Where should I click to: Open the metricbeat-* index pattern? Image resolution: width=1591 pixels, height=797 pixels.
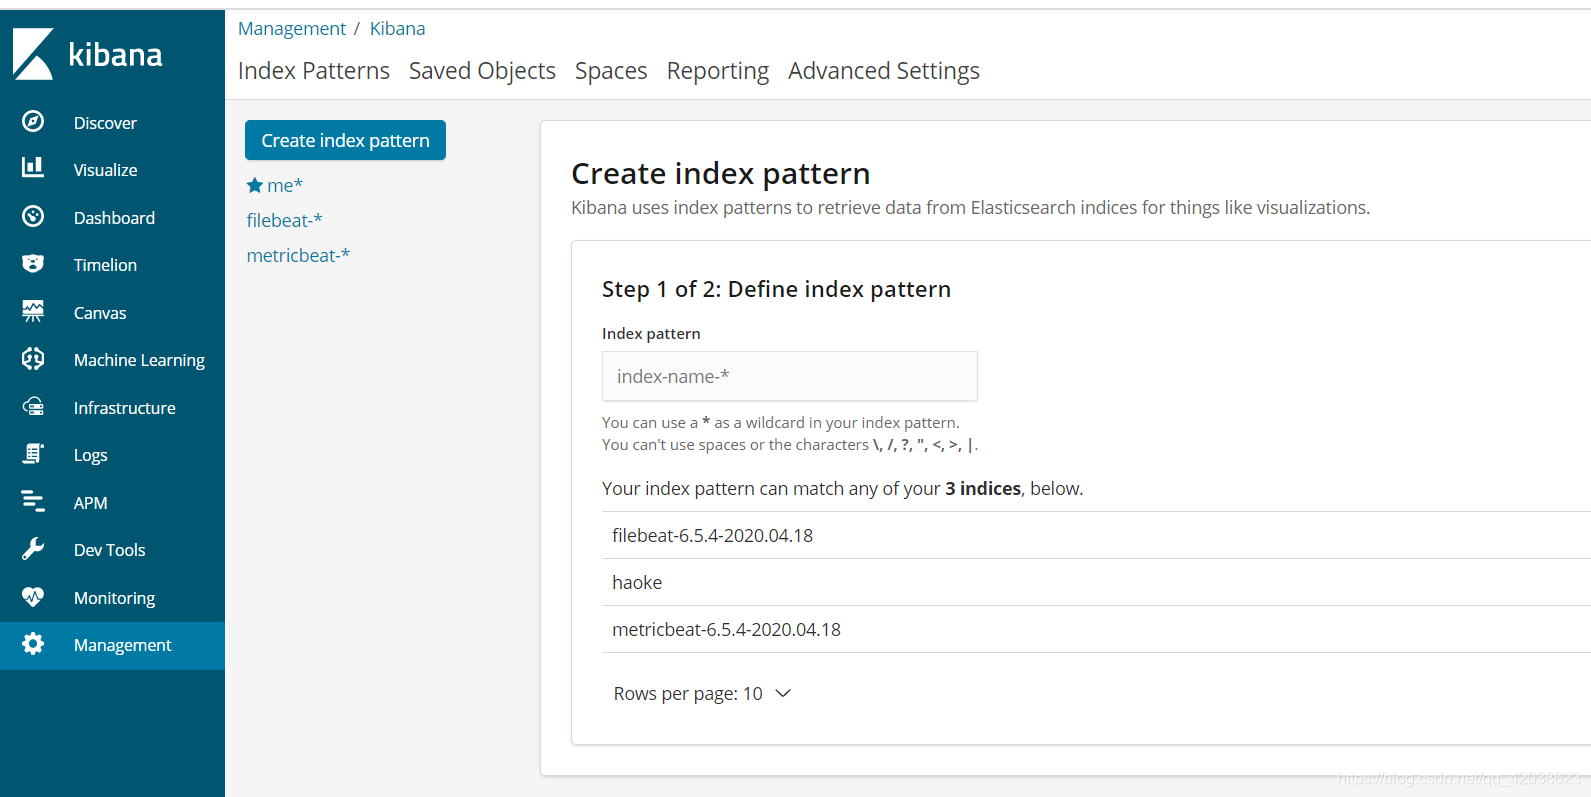click(x=298, y=255)
